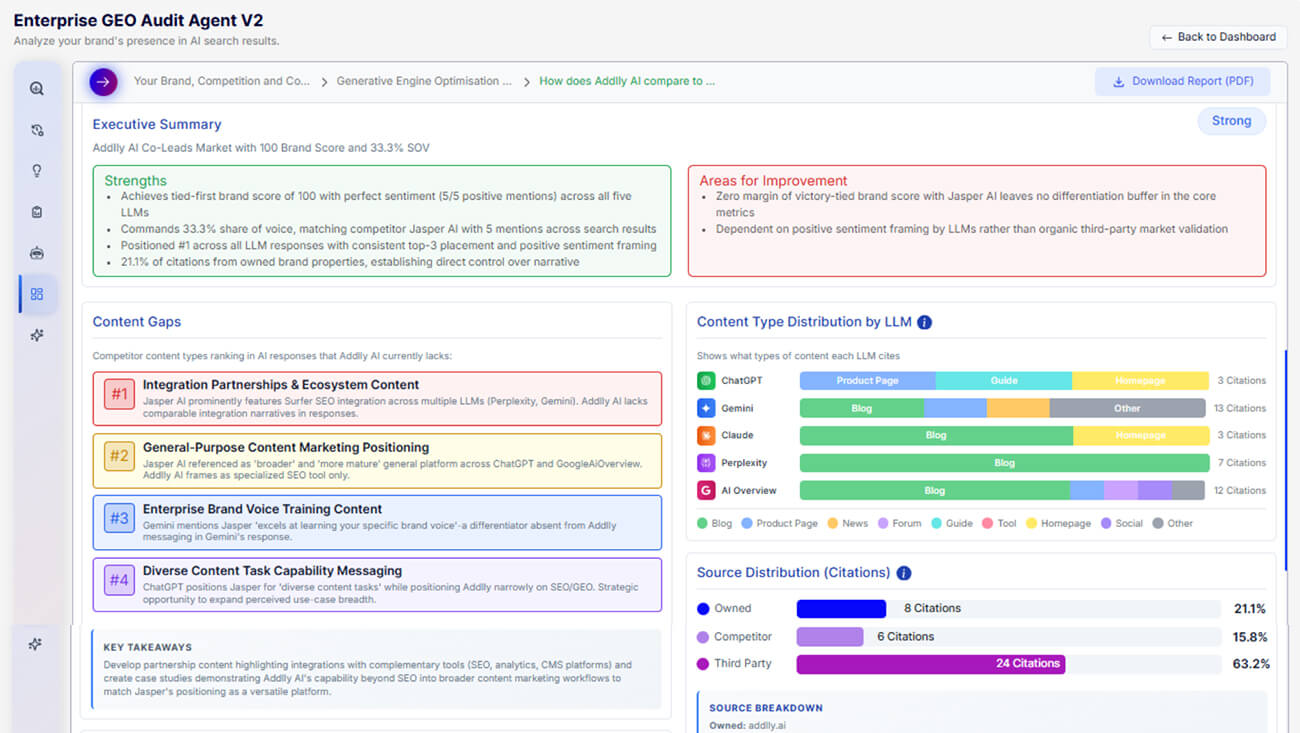Click ChatGPT Guide bar segment
Screen dimensions: 1300x733
pos(1004,381)
